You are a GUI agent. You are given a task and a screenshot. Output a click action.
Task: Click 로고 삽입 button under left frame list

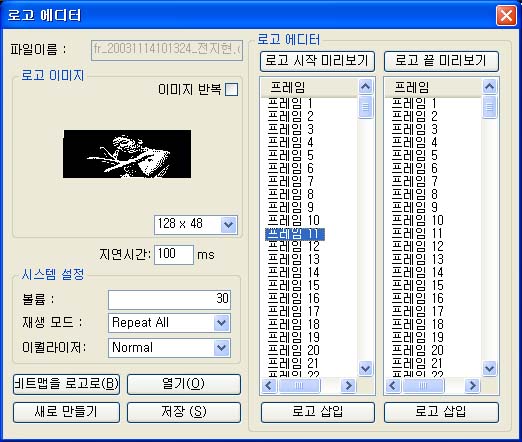click(318, 412)
